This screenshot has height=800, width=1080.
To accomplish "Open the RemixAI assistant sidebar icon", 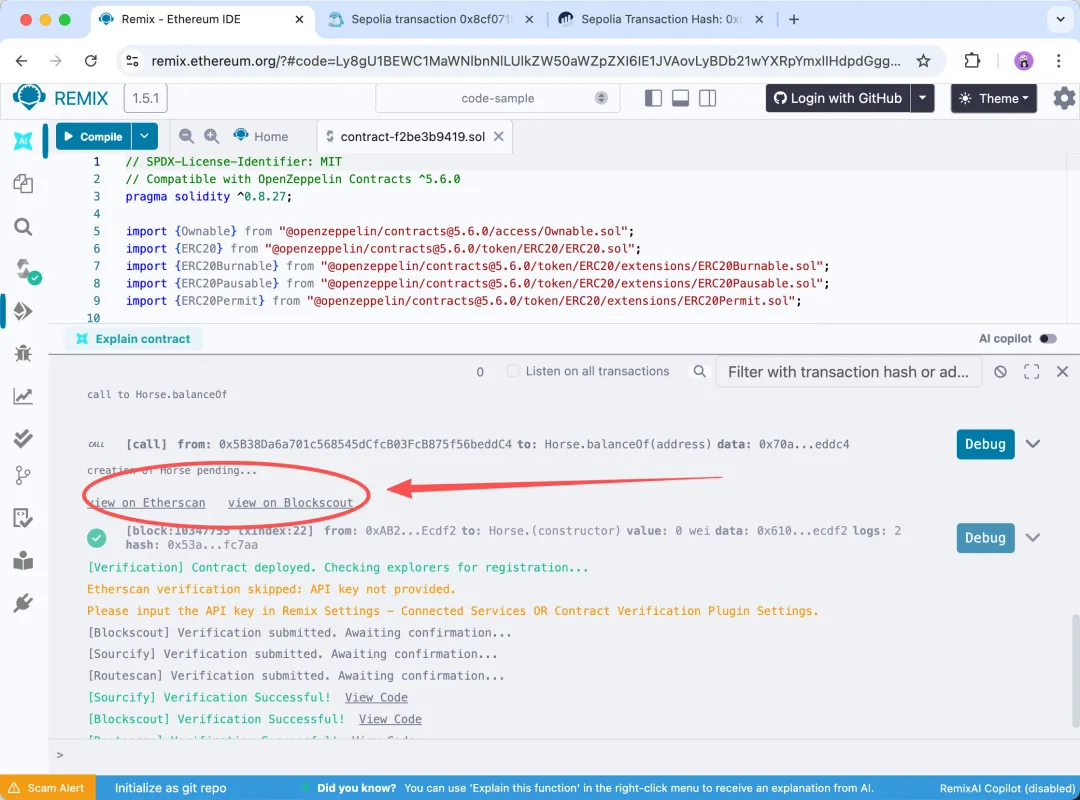I will [23, 140].
